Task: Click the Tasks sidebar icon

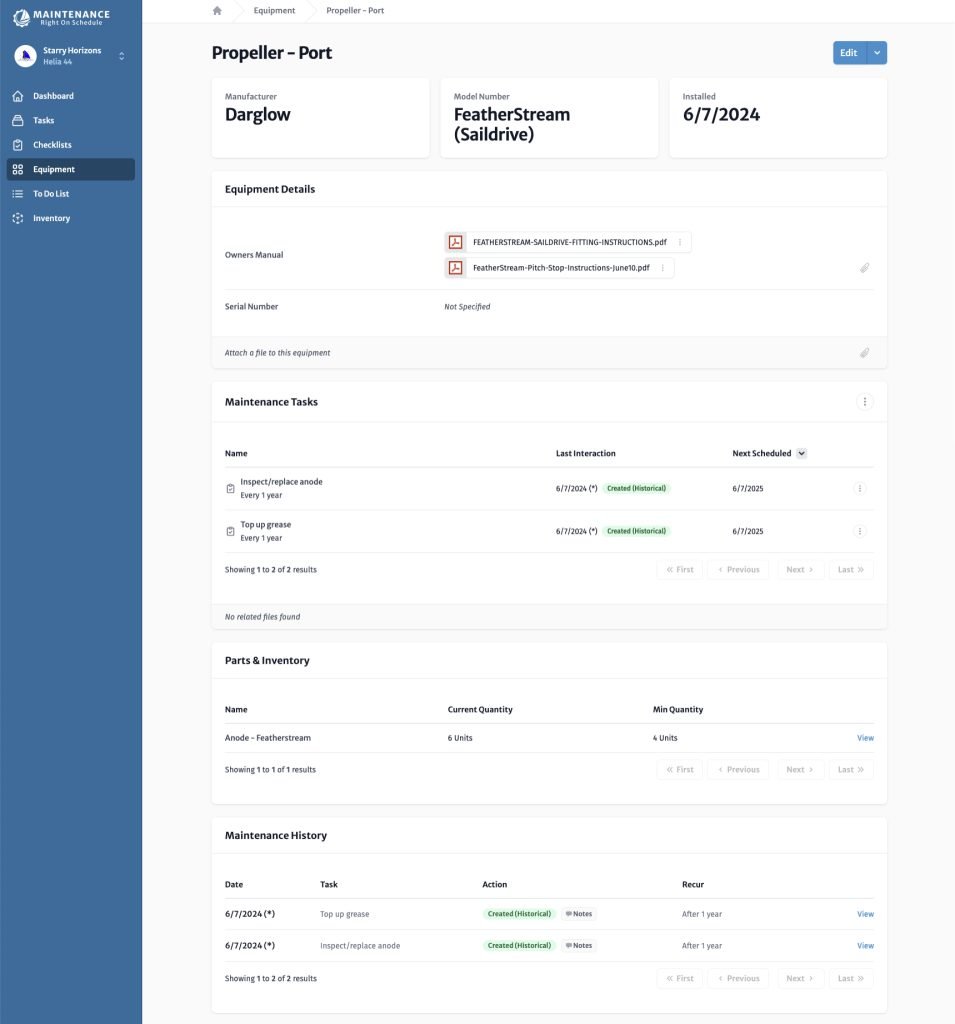Action: point(18,120)
